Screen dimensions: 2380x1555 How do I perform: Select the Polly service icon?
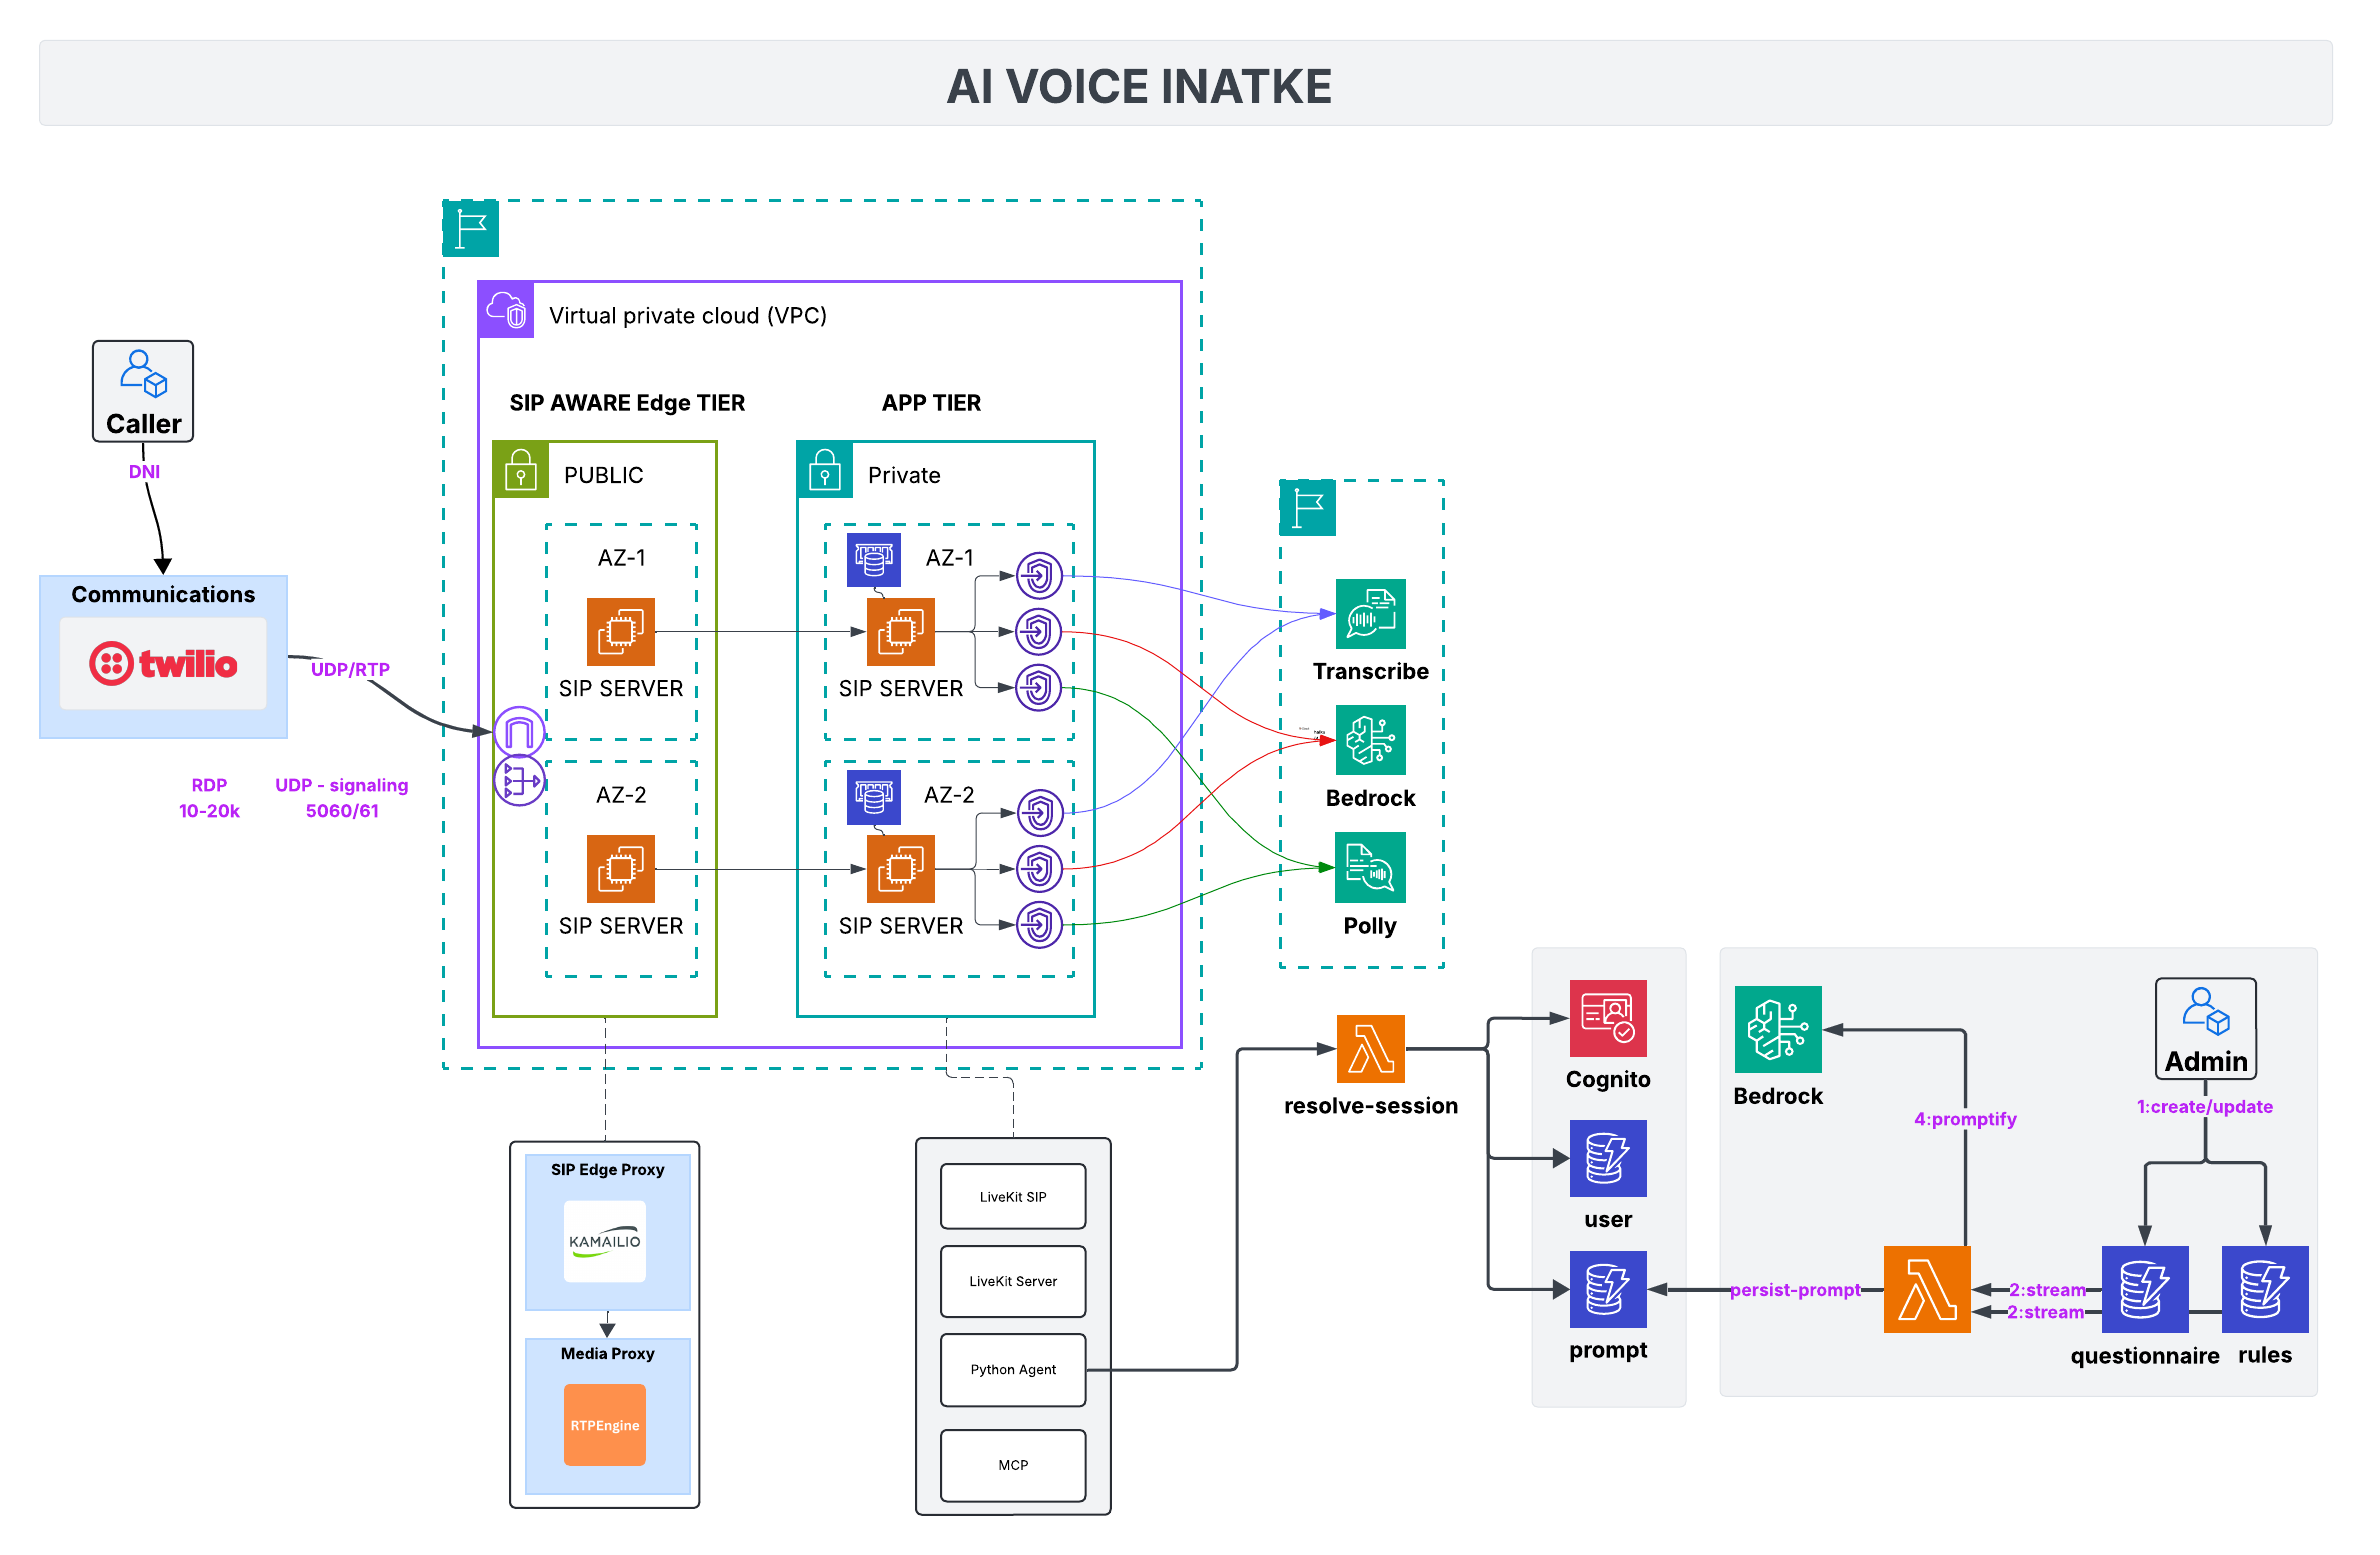click(1369, 868)
